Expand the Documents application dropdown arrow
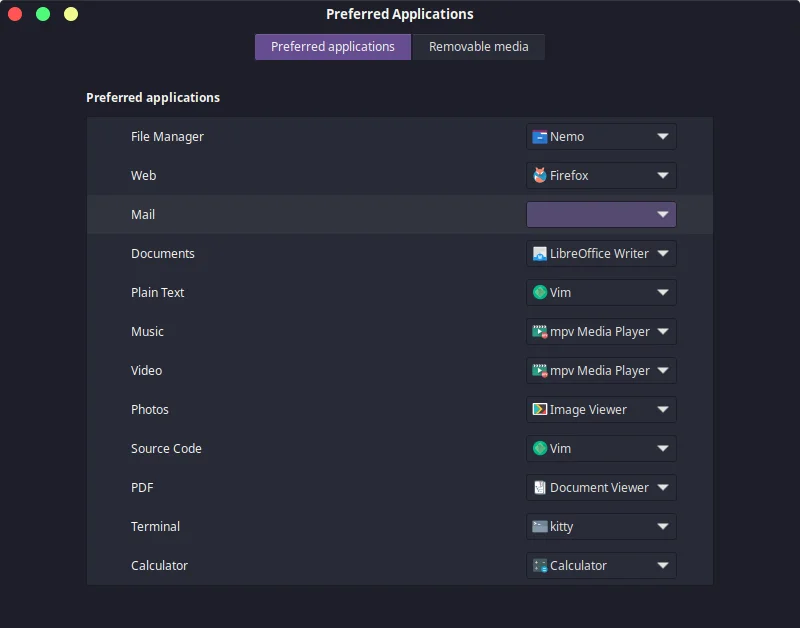Image resolution: width=800 pixels, height=628 pixels. click(663, 254)
